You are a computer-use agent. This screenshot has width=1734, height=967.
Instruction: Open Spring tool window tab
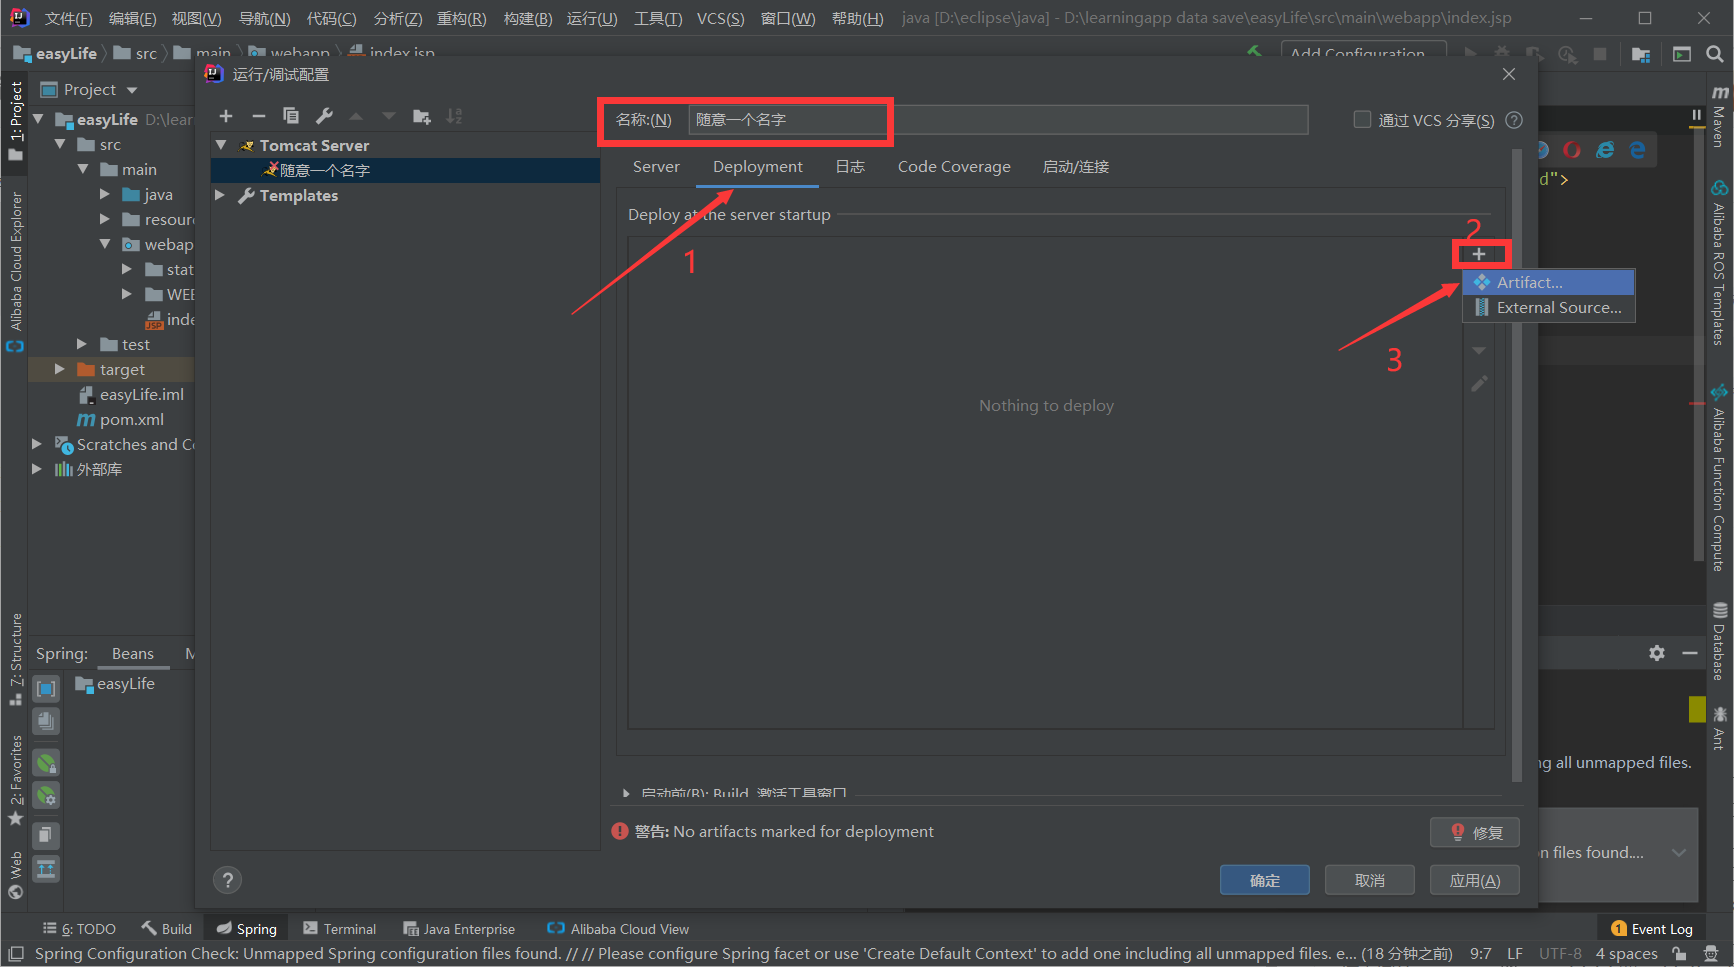(x=247, y=929)
